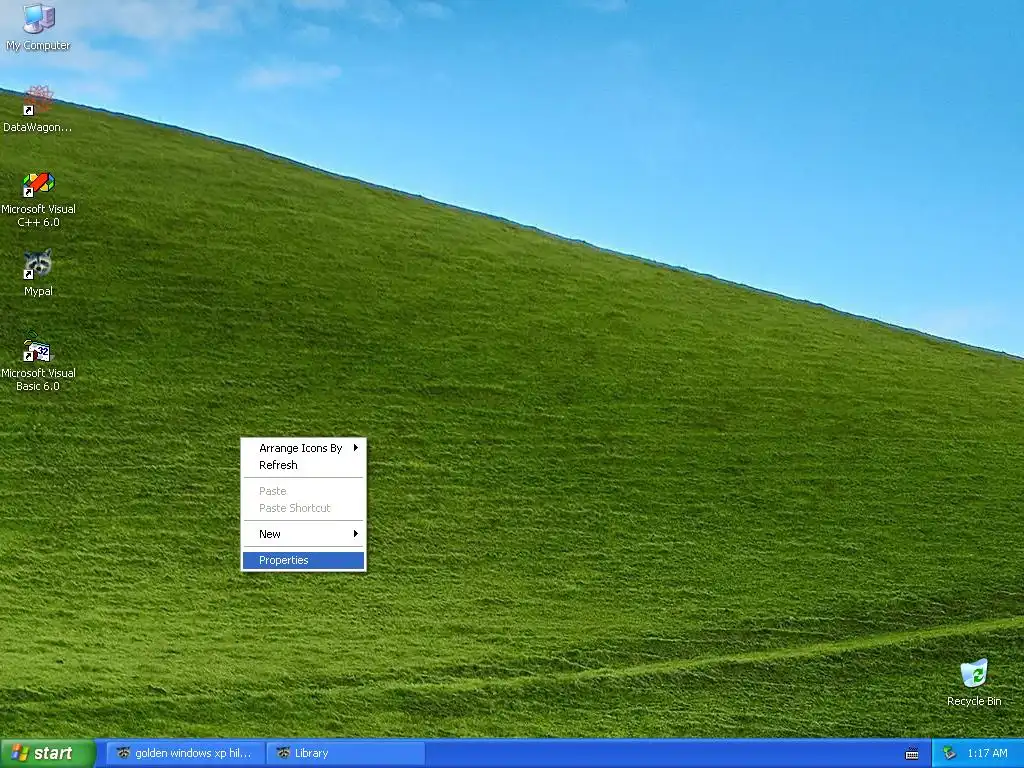Screen dimensions: 1024x768
Task: Open the New context menu entry
Action: coord(303,534)
